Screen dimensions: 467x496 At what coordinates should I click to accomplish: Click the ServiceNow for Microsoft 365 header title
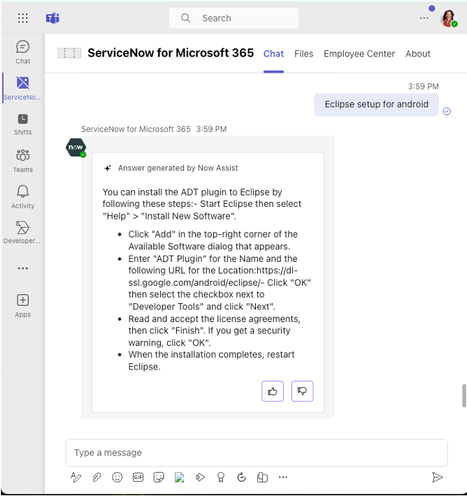[171, 53]
